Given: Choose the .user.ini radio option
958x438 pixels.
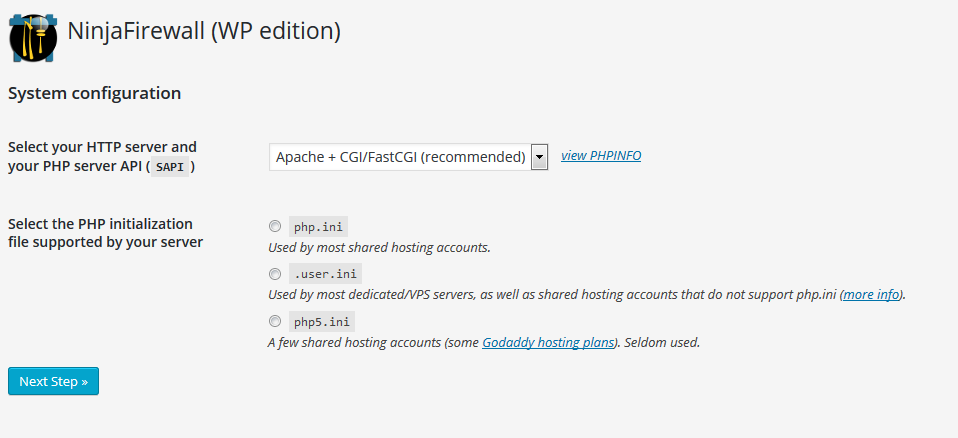Looking at the screenshot, I should [x=275, y=274].
